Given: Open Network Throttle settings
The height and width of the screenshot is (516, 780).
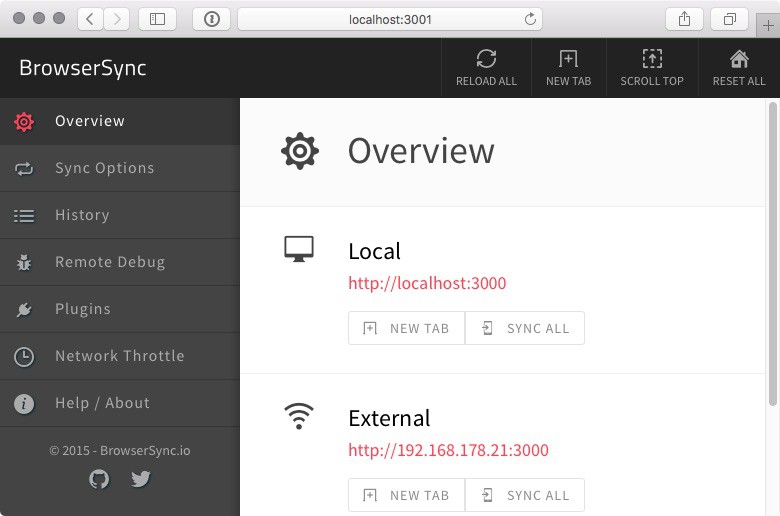Looking at the screenshot, I should [120, 356].
